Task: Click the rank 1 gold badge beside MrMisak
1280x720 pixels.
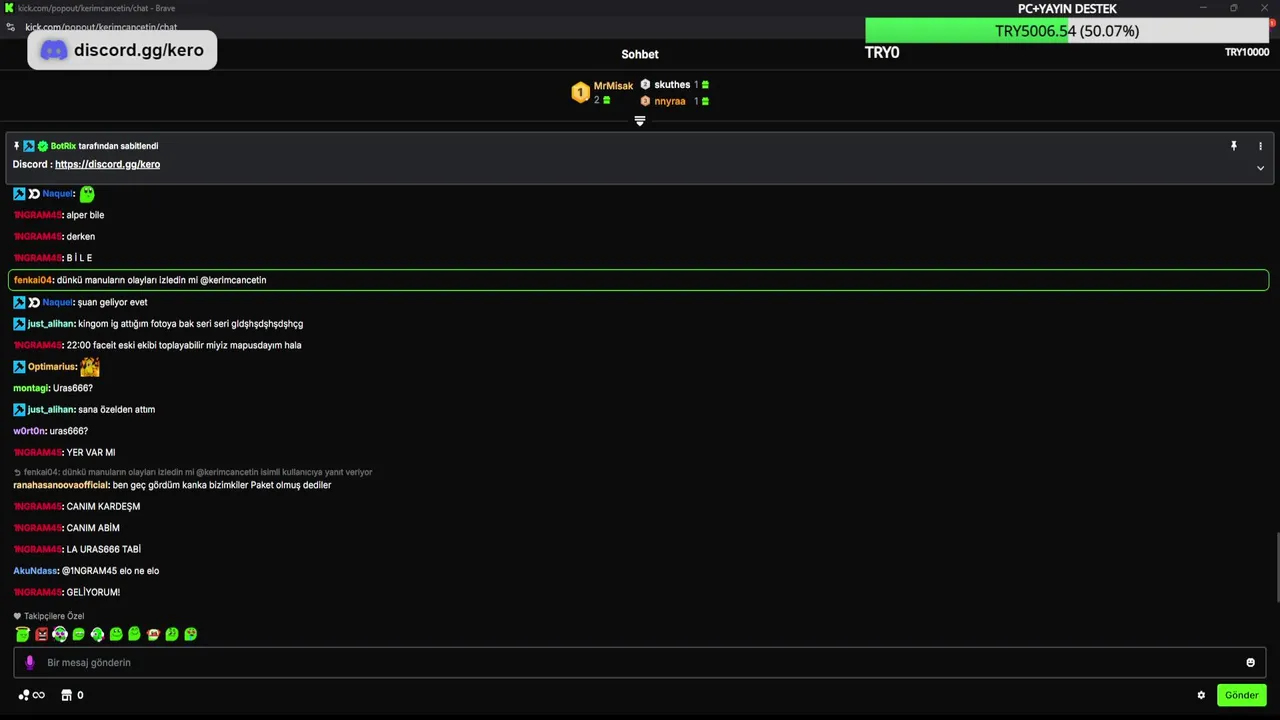Action: click(580, 93)
